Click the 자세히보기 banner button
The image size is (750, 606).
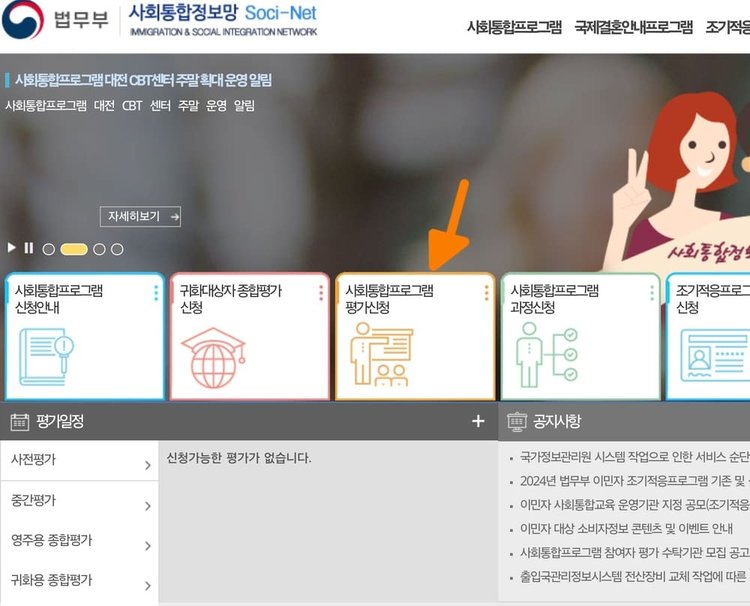[140, 216]
